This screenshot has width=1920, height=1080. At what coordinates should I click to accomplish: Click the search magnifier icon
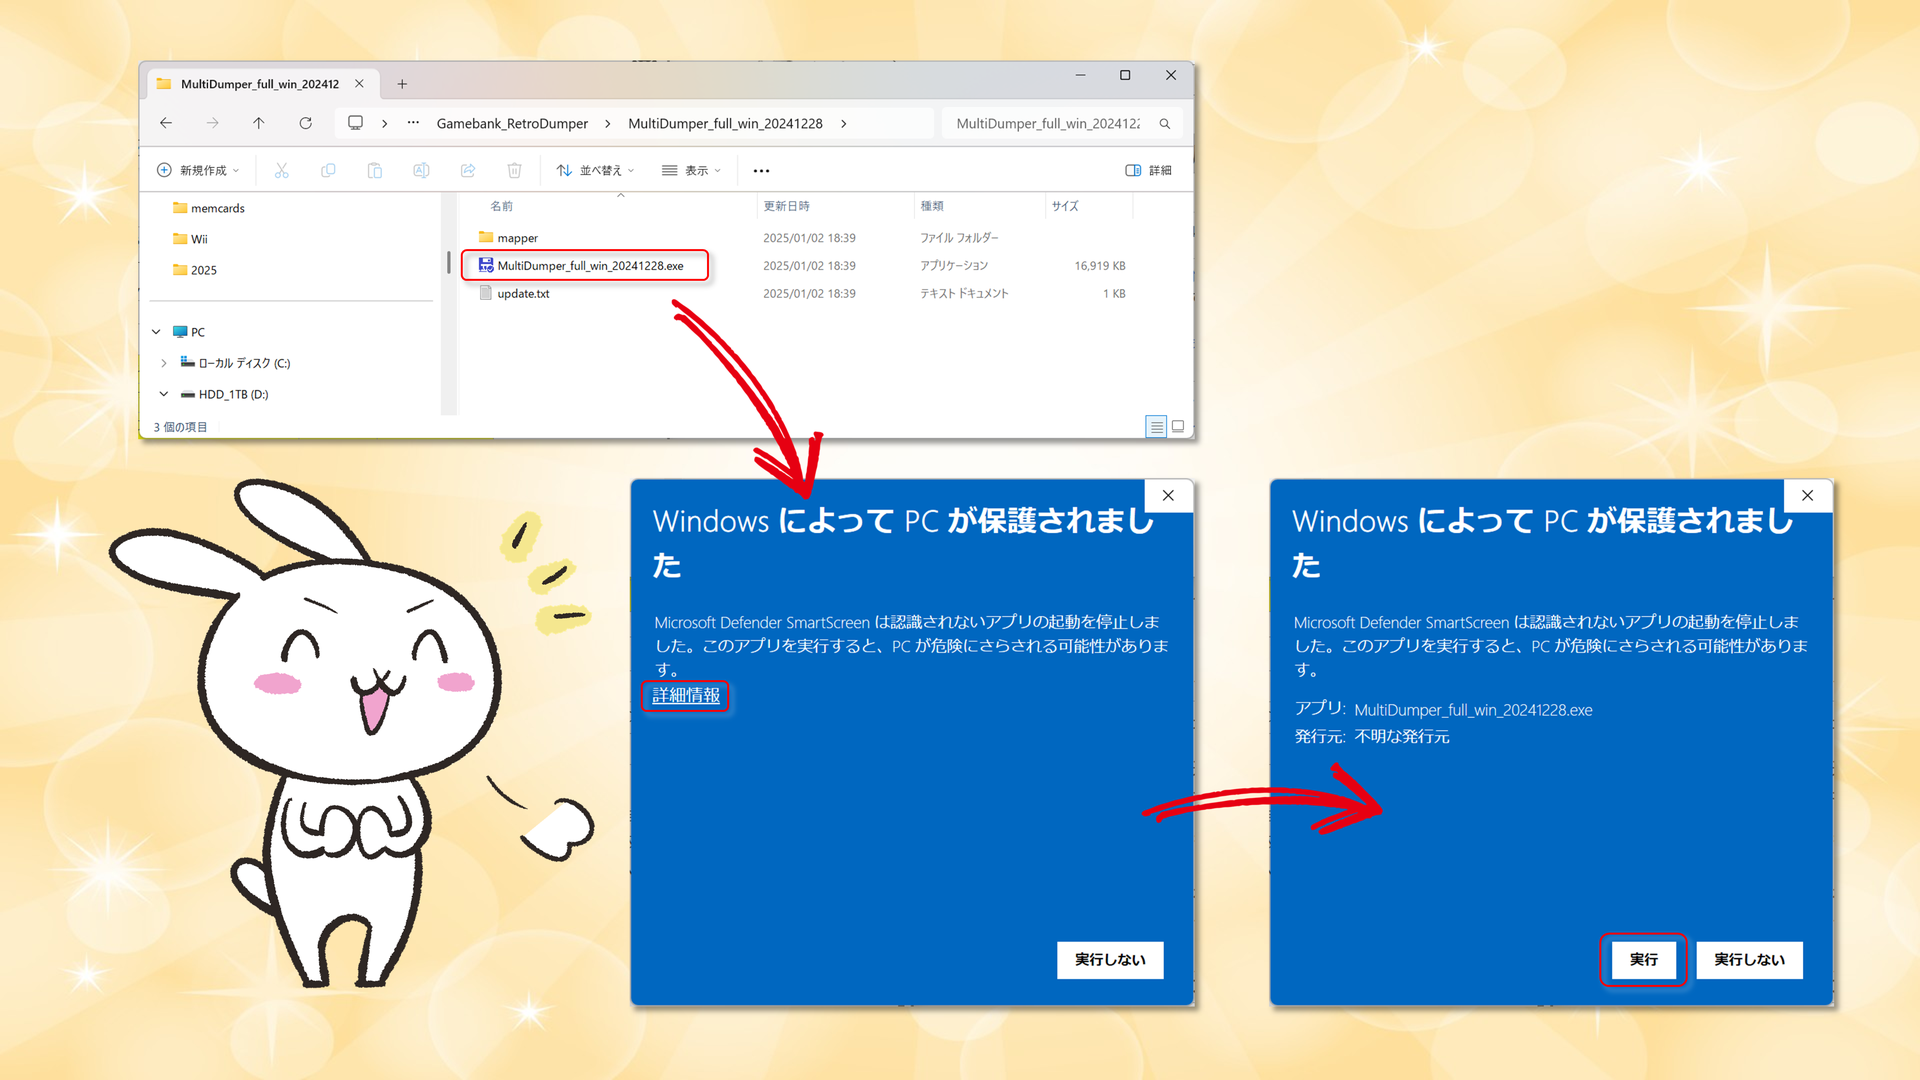(1165, 124)
